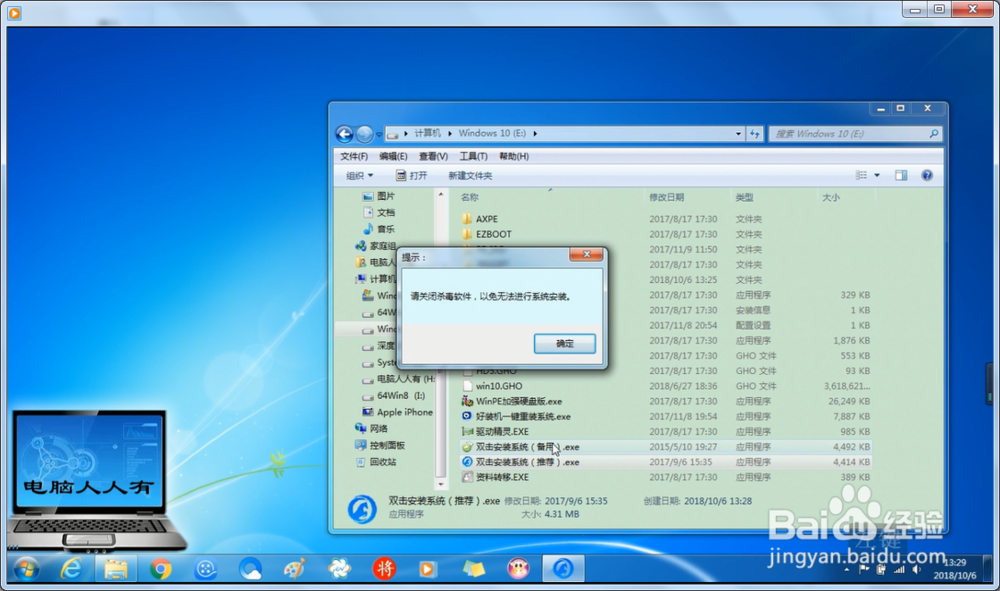The image size is (1000, 591).
Task: Click 网络 in the navigation pane
Action: pos(378,428)
